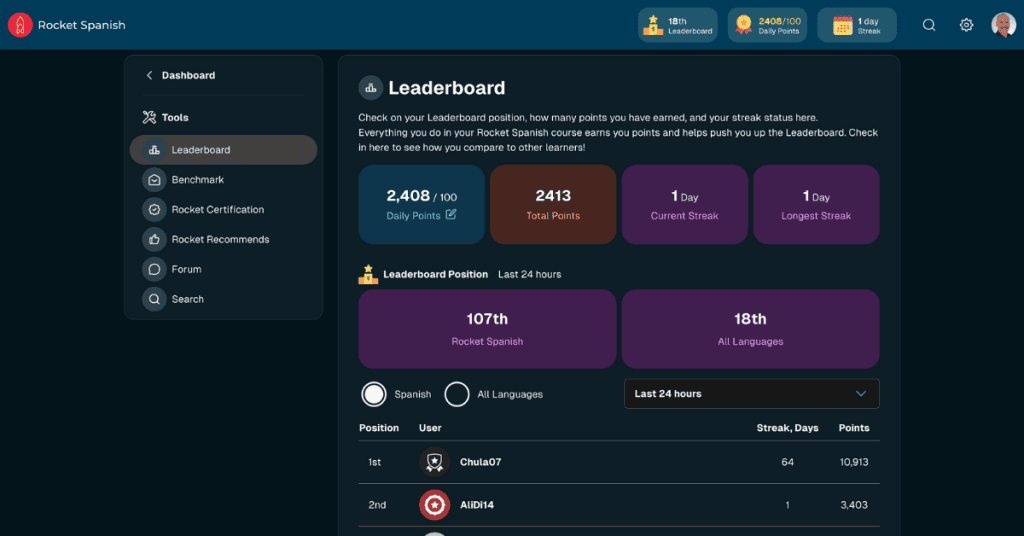
Task: Click the search magnifier in header
Action: (929, 25)
